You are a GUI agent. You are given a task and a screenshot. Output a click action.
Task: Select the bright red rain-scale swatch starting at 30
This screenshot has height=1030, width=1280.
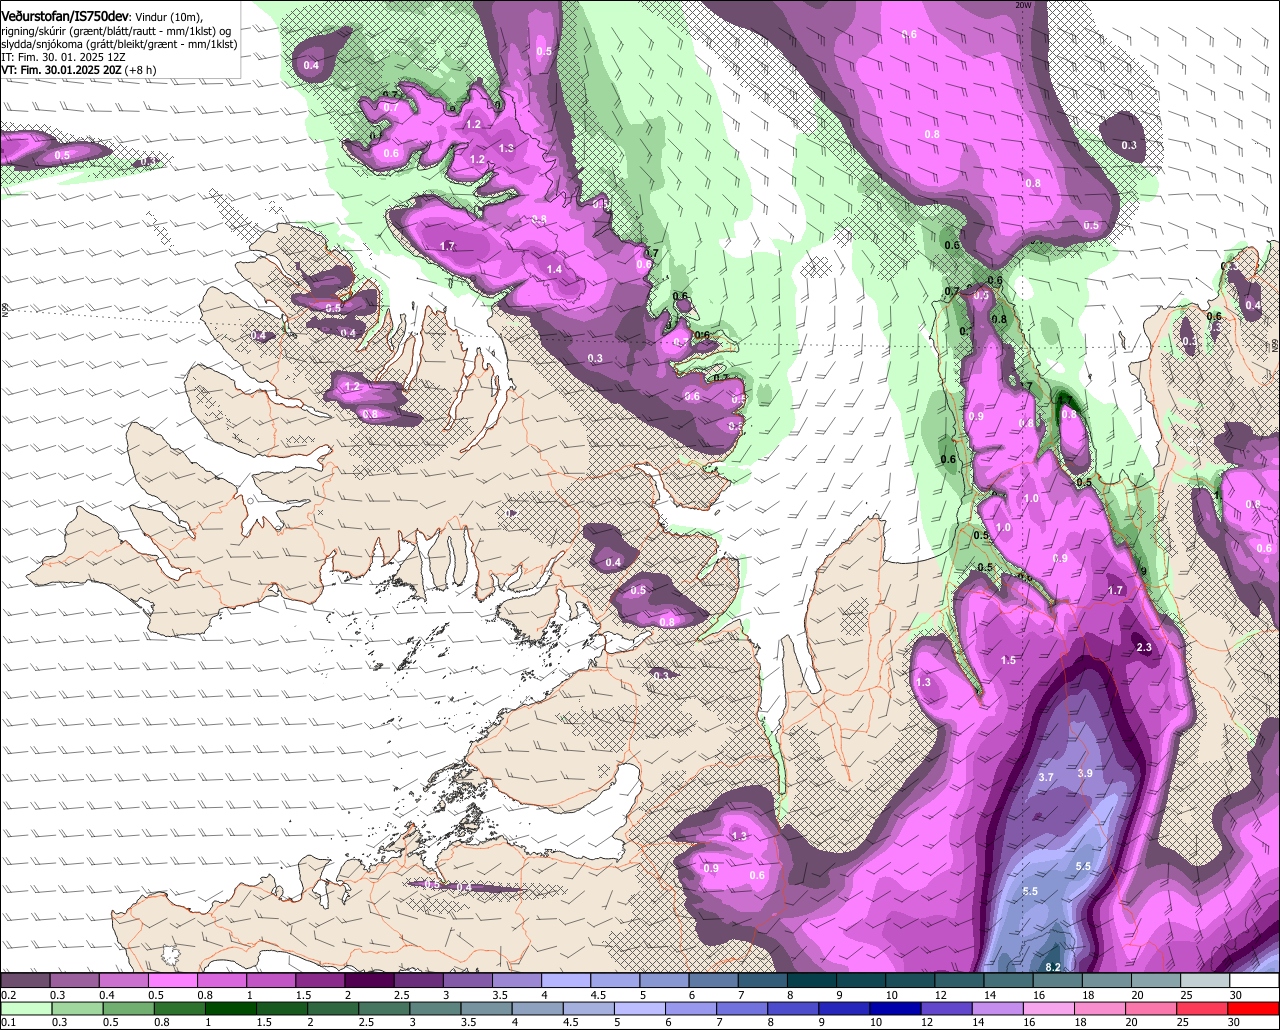click(1254, 1008)
